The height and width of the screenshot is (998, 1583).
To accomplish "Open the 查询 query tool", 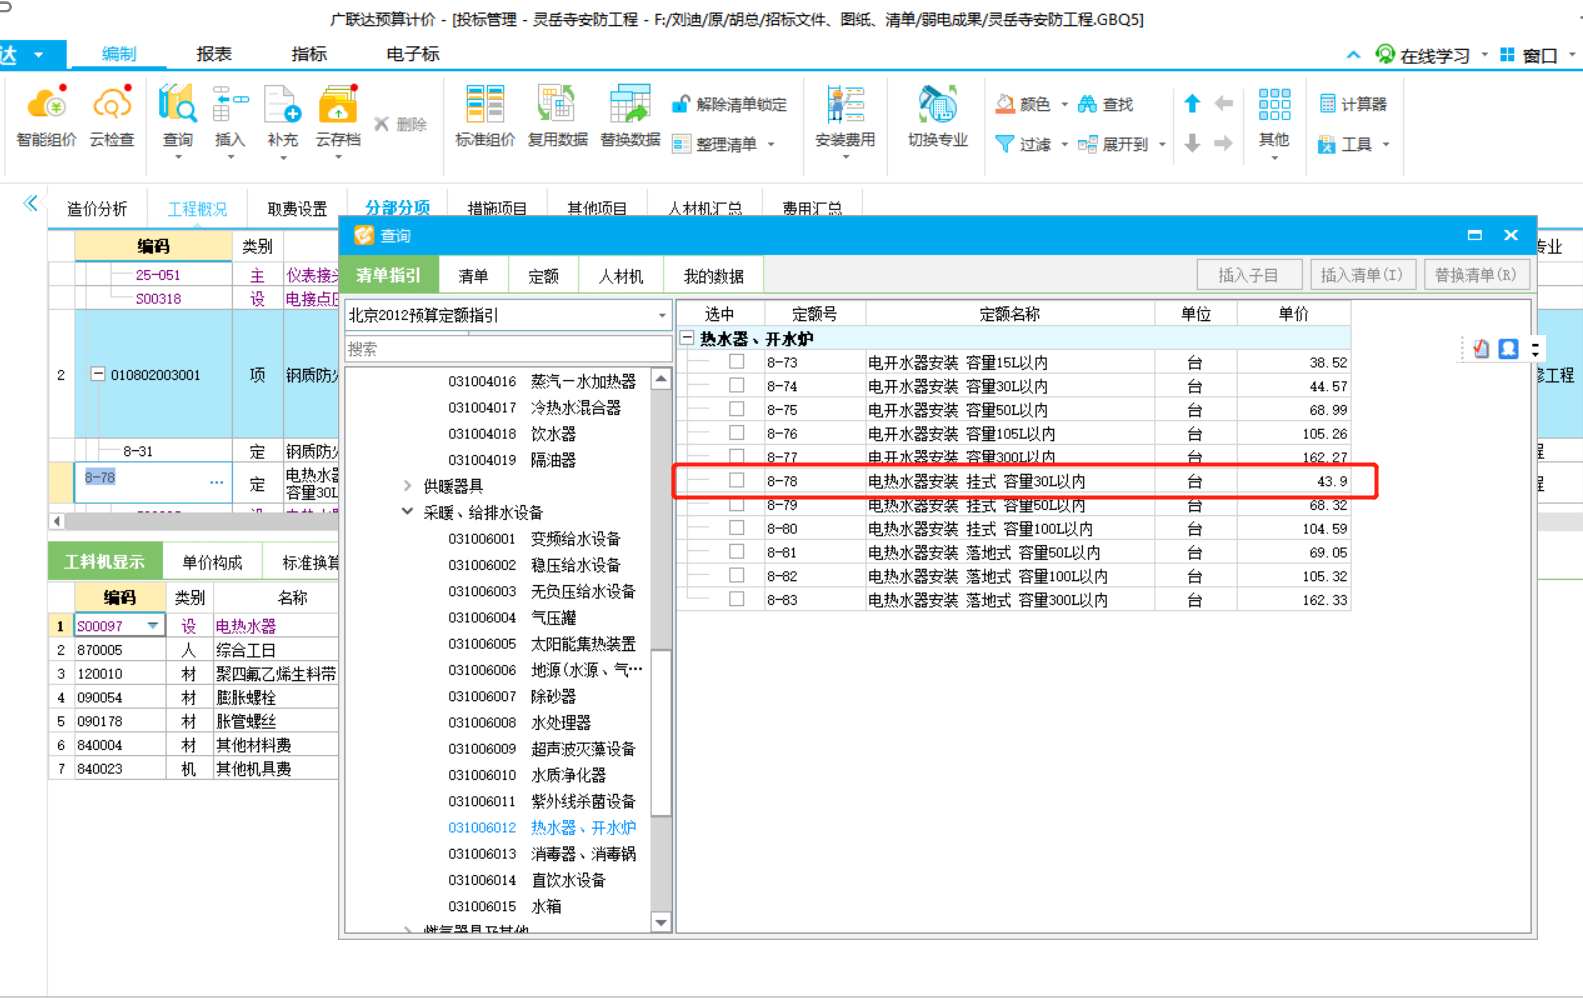I will [178, 120].
